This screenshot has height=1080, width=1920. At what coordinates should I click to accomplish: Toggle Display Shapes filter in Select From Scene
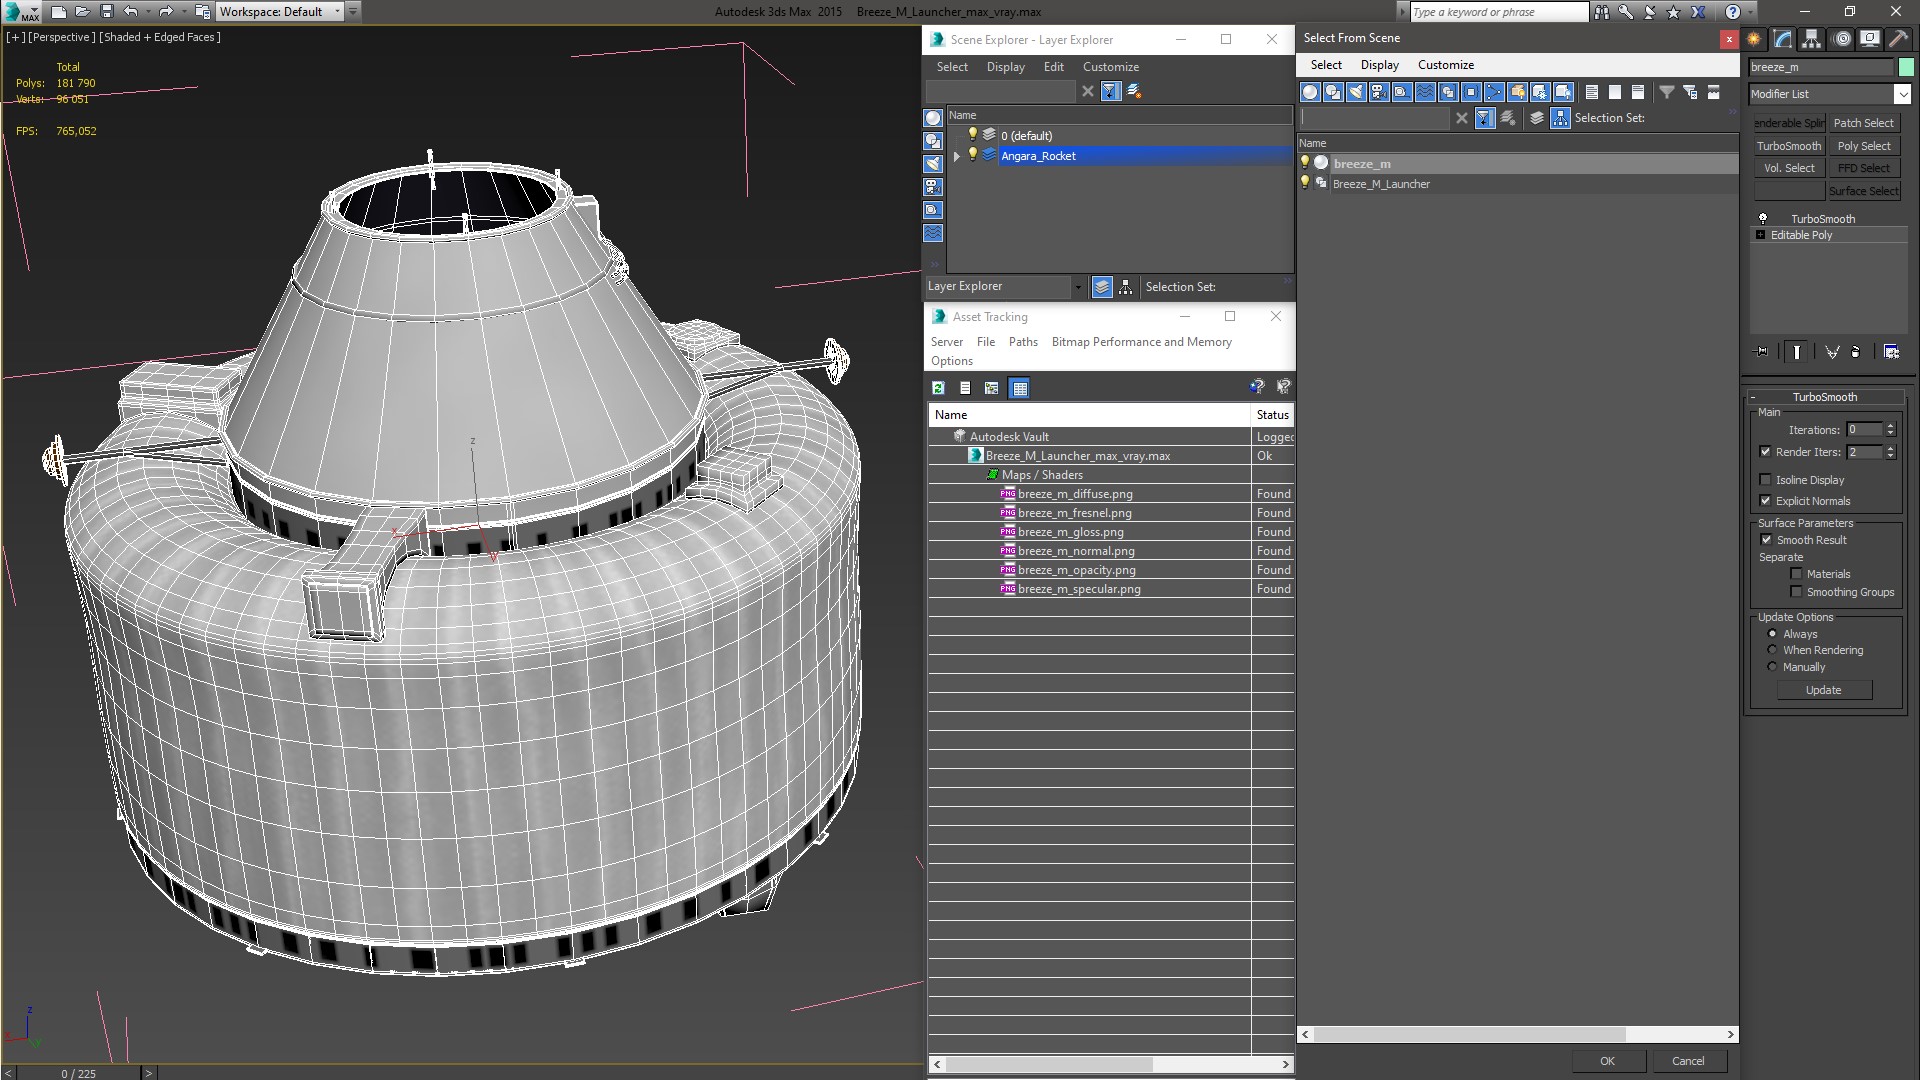[x=1333, y=92]
